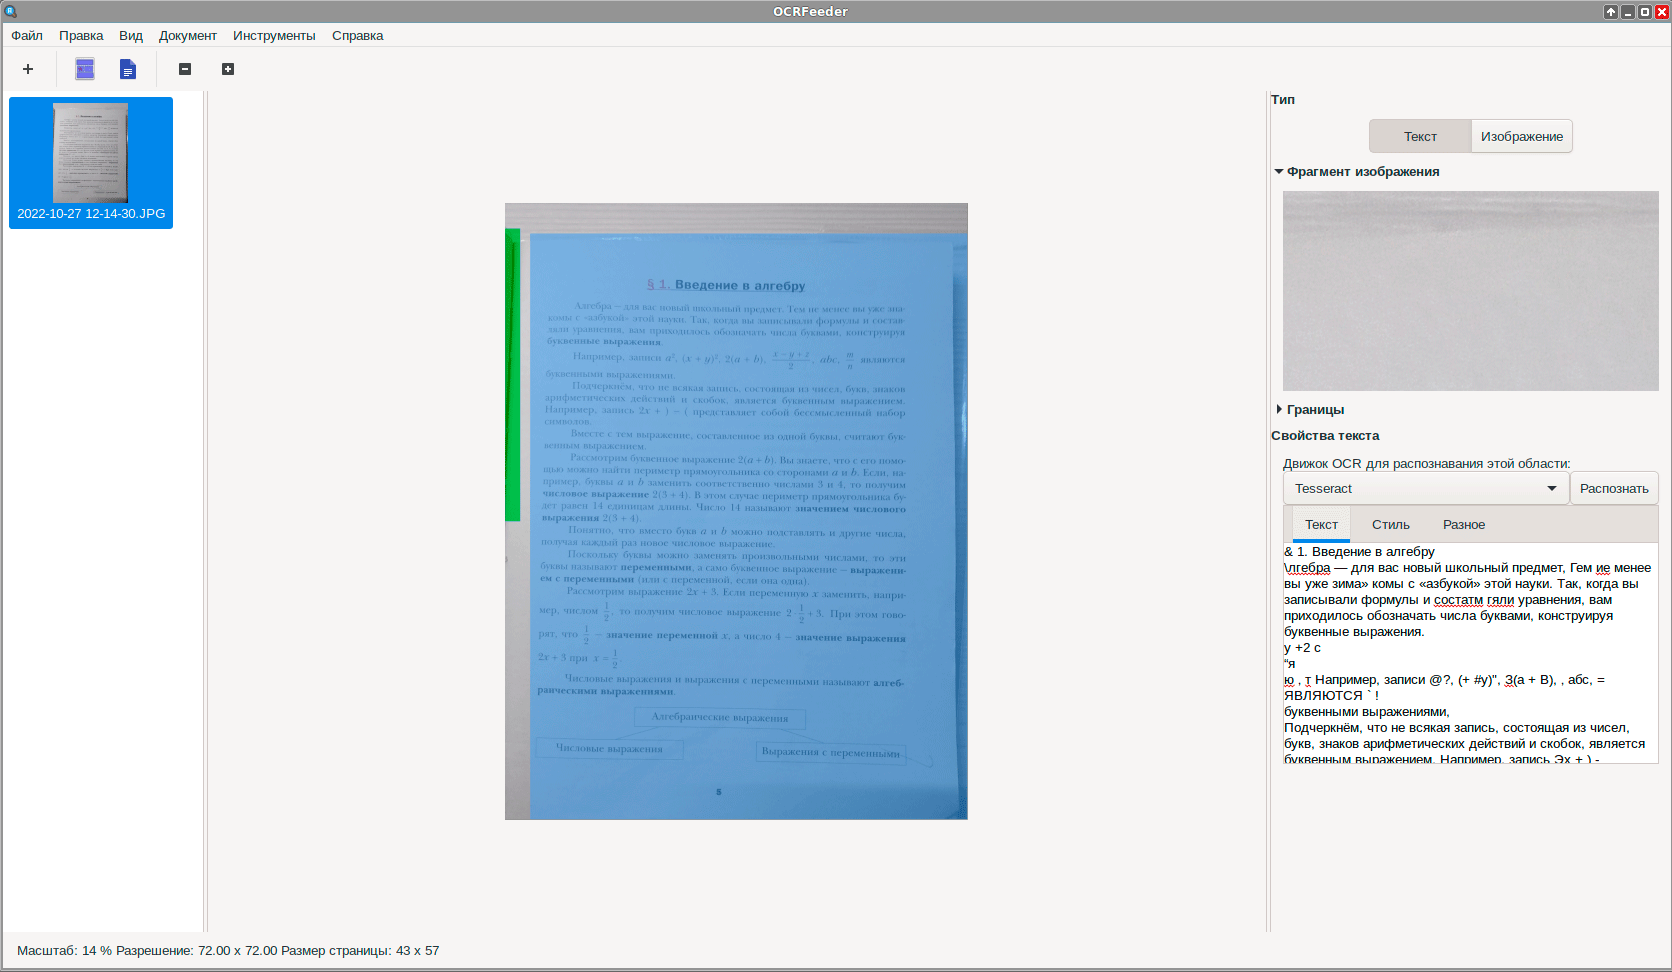Viewport: 1672px width, 972px height.
Task: Collapse the Фрагмент изображения section
Action: 1279,172
